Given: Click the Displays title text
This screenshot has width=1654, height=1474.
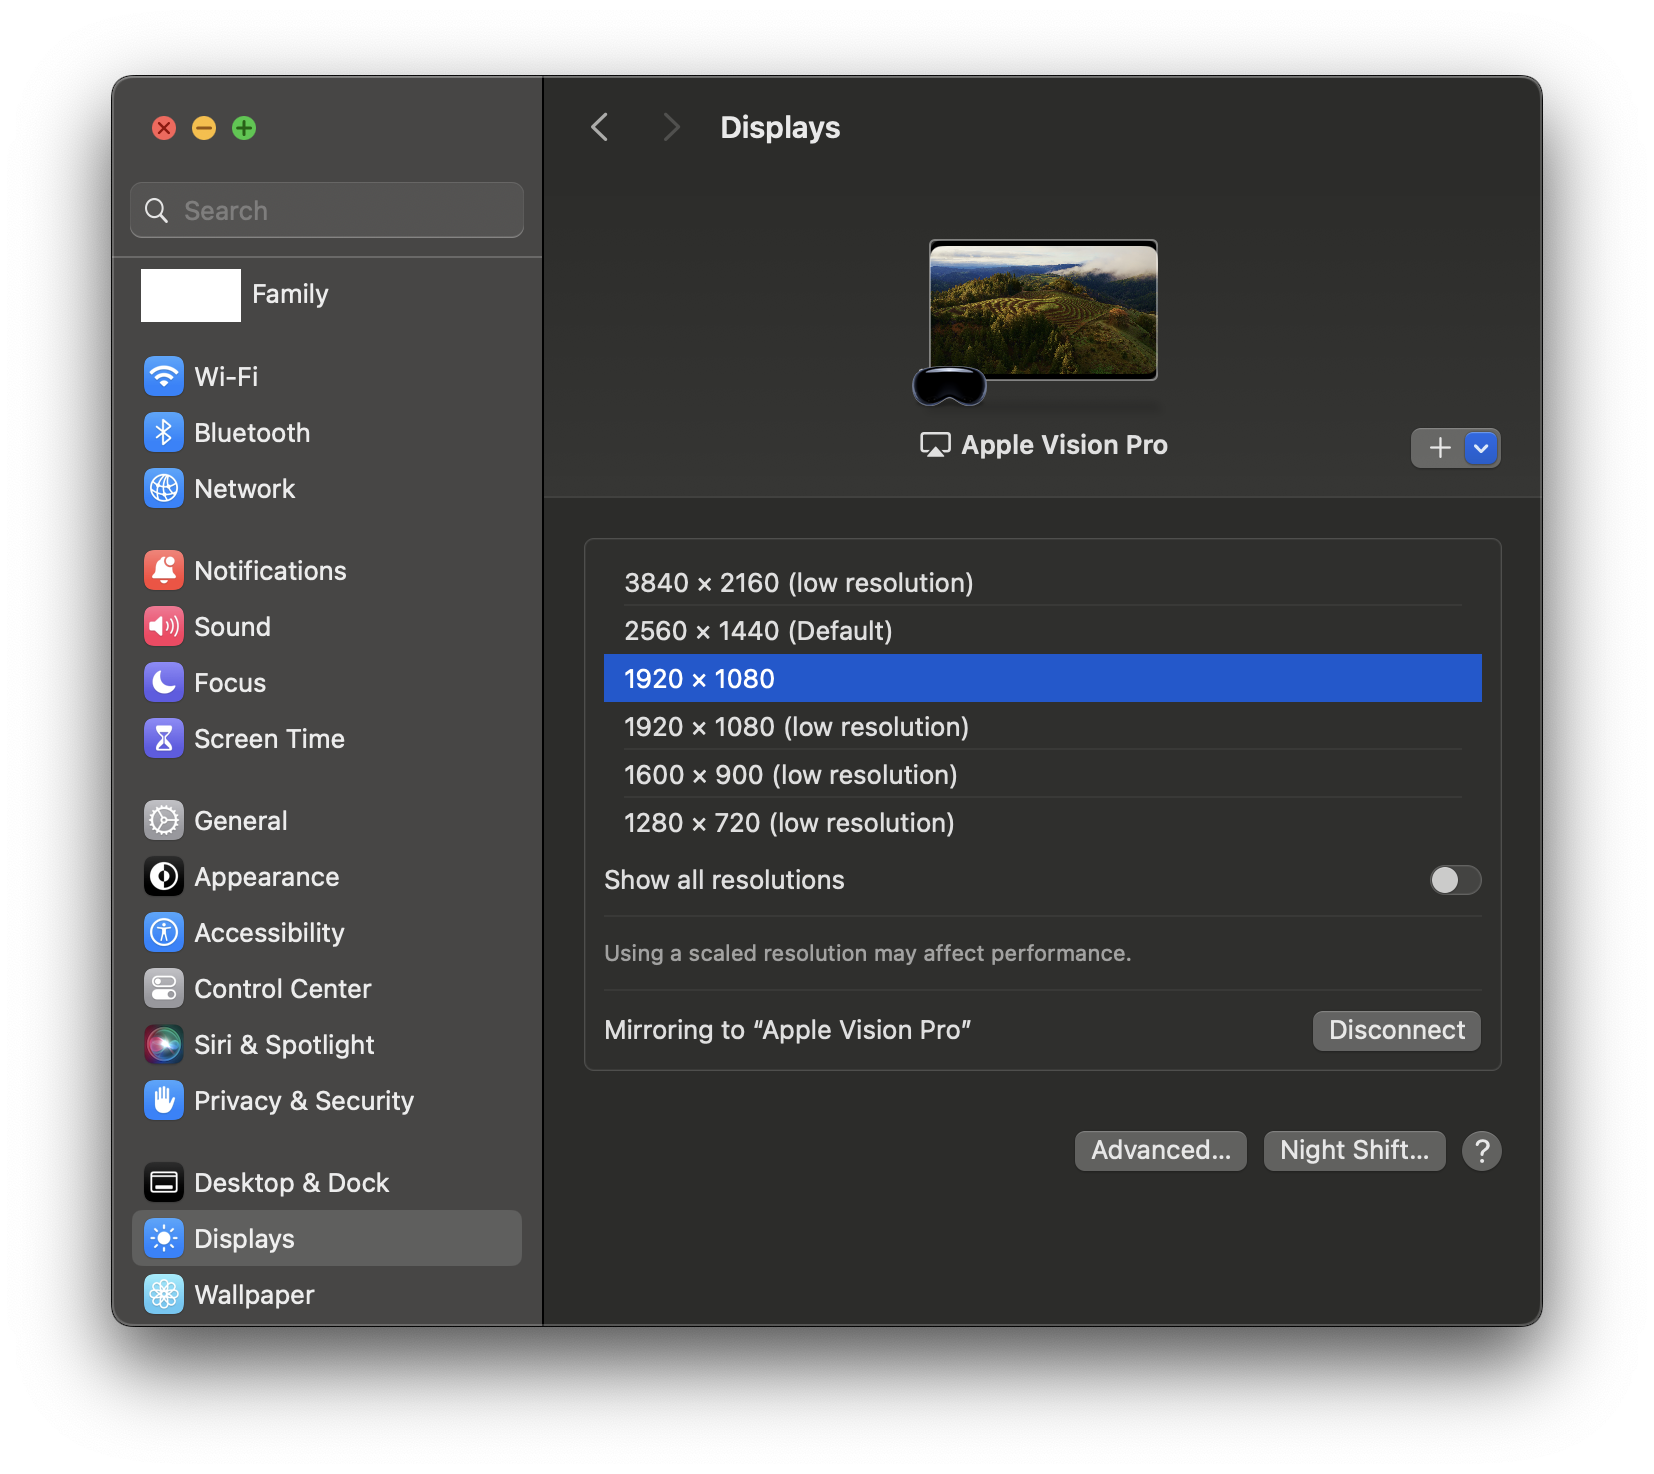Looking at the screenshot, I should pos(780,127).
